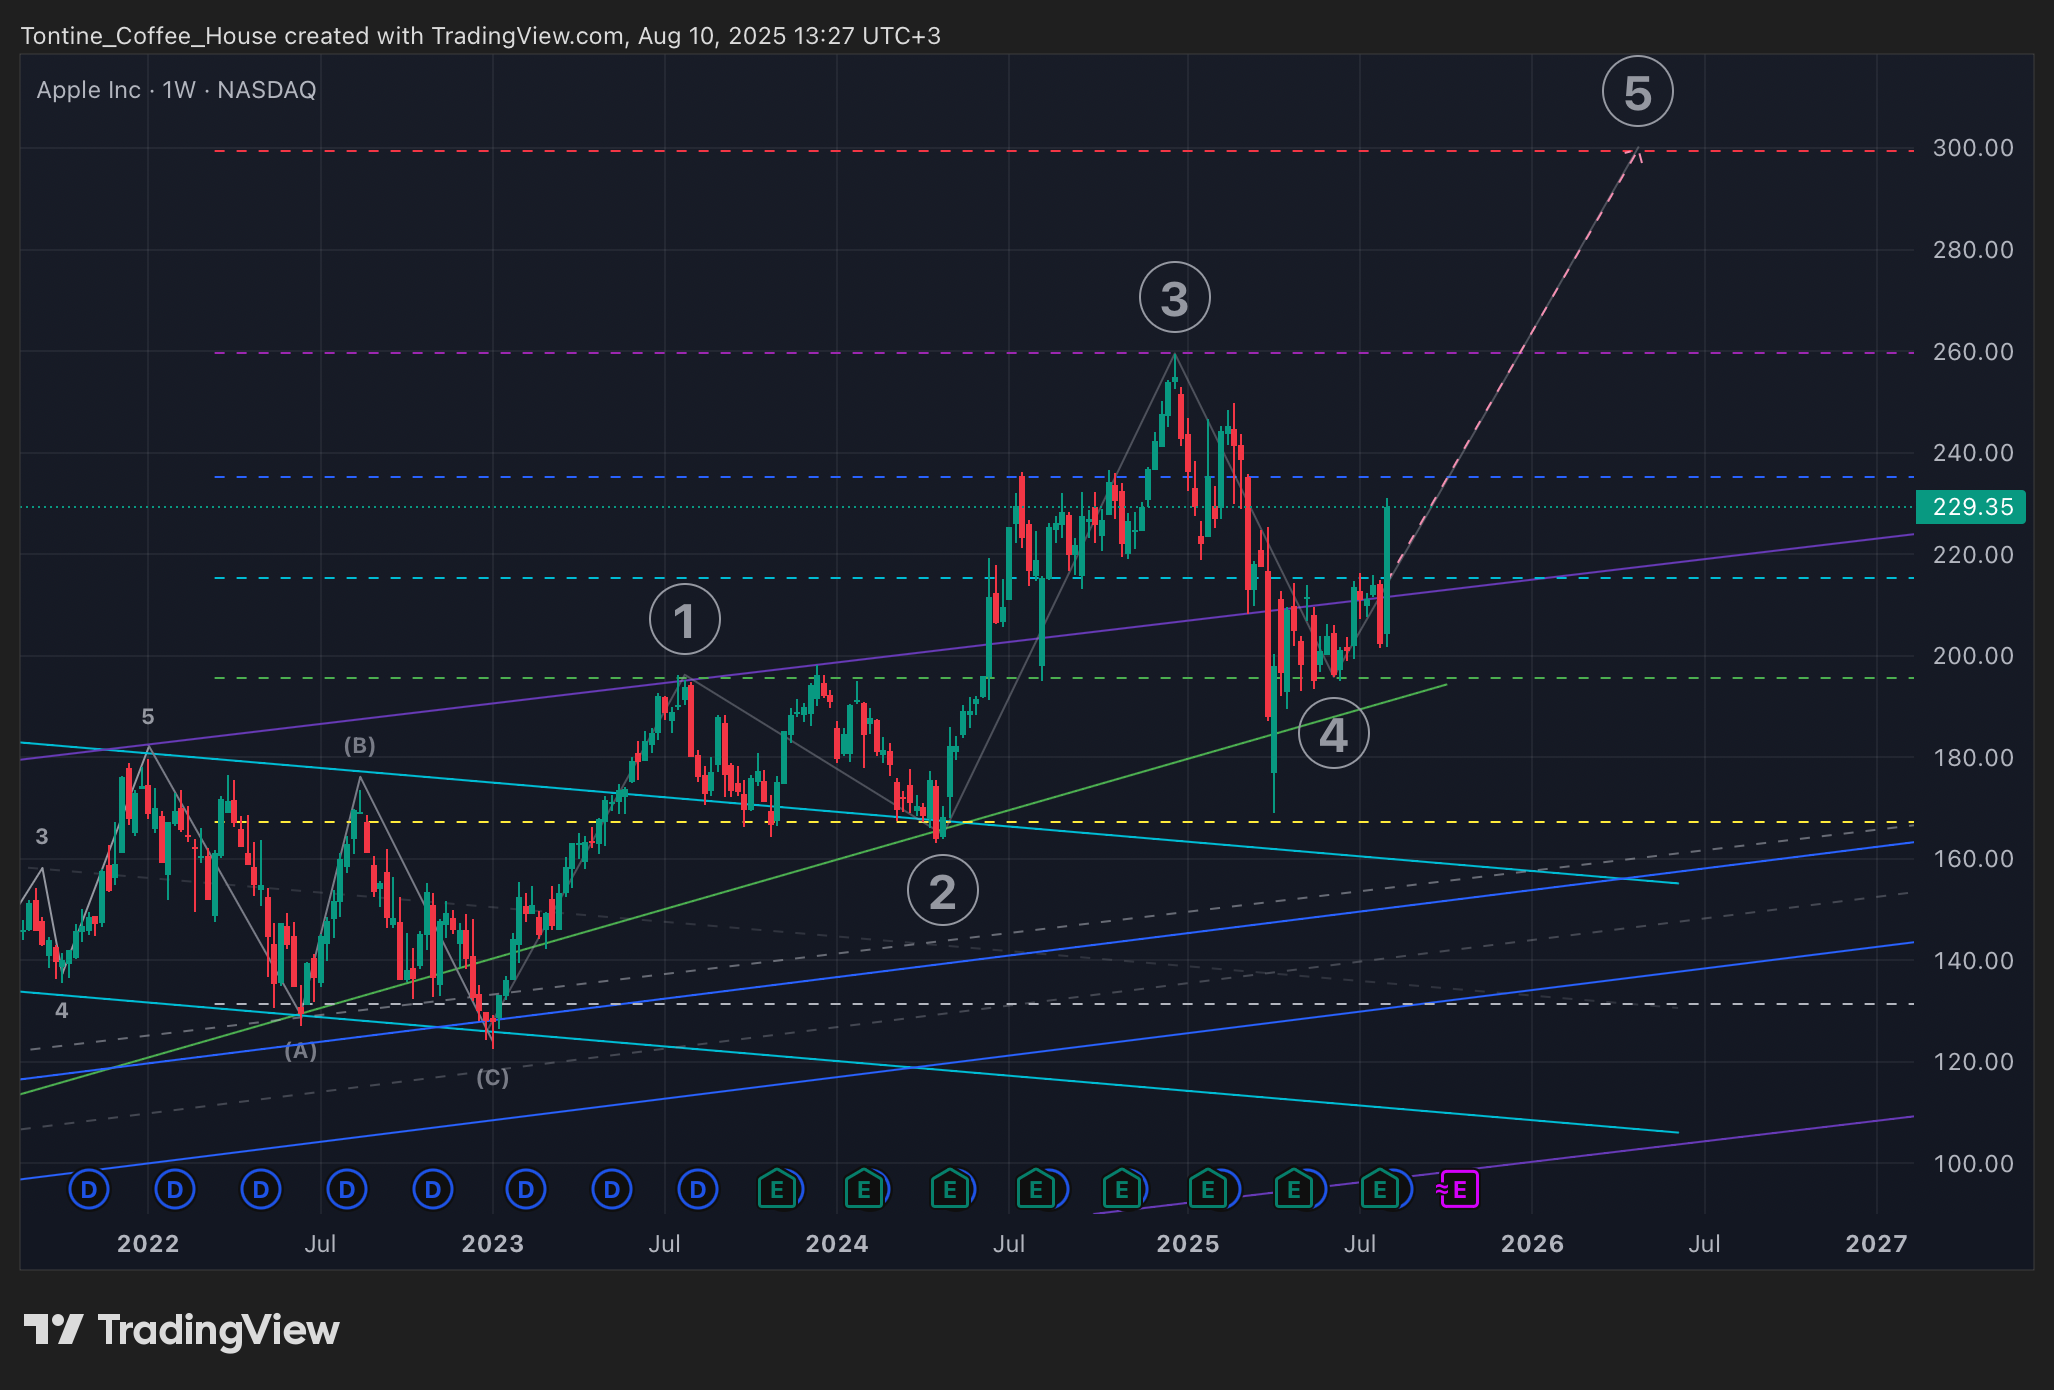The height and width of the screenshot is (1390, 2054).
Task: Click the Apple Inc · 1W · NASDAQ title
Action: pyautogui.click(x=177, y=90)
